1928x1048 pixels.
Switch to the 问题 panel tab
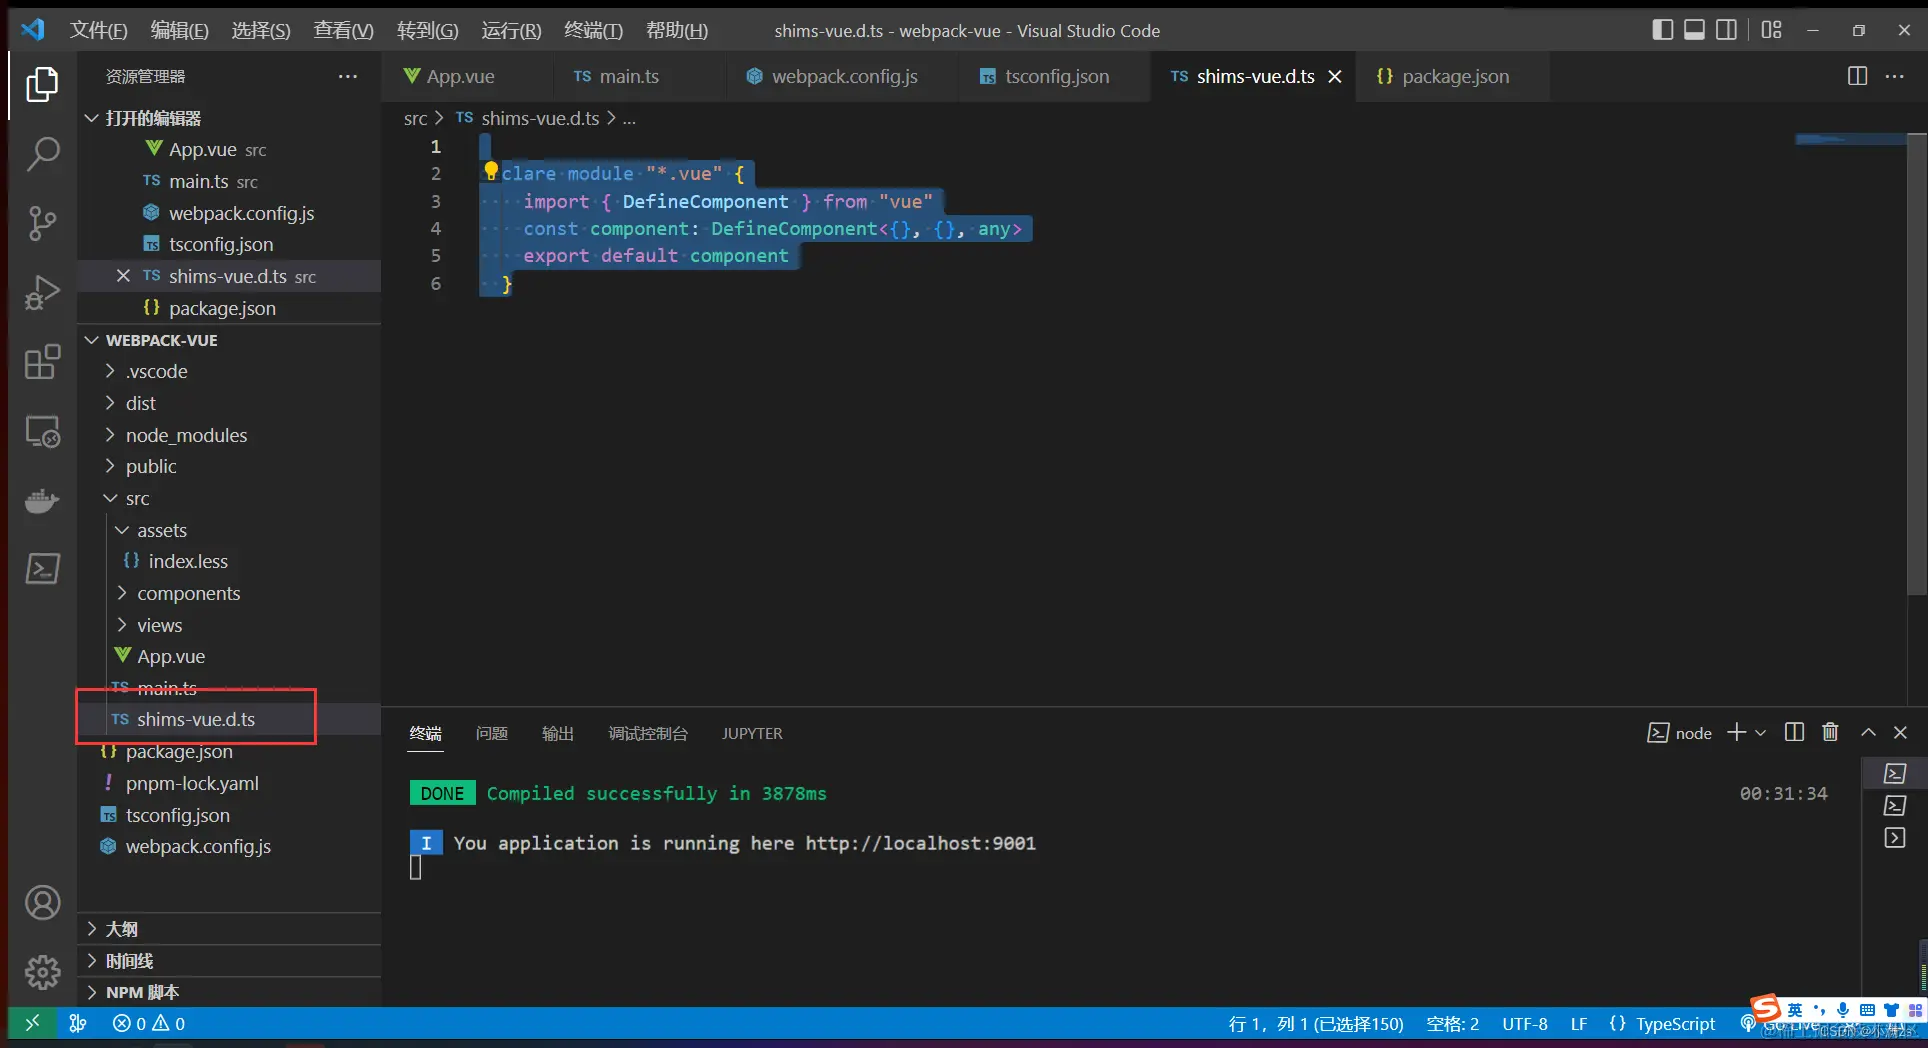491,733
